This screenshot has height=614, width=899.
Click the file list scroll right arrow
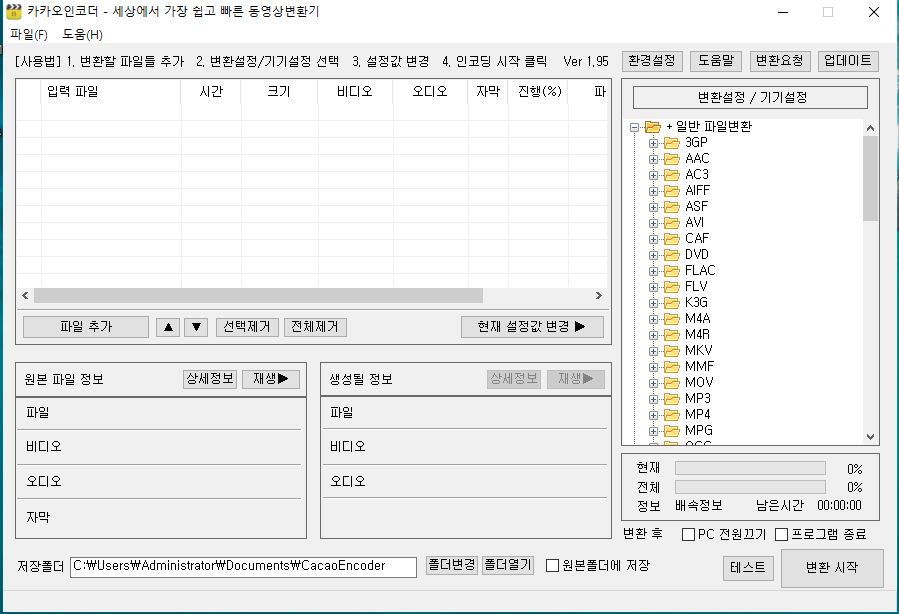[599, 296]
